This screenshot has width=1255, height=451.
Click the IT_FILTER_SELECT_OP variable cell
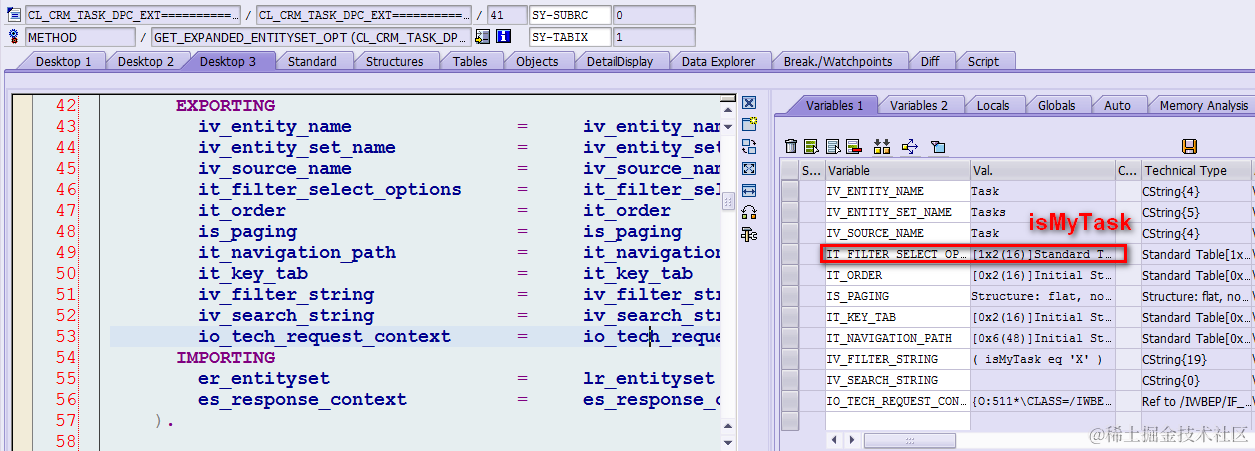click(x=897, y=254)
